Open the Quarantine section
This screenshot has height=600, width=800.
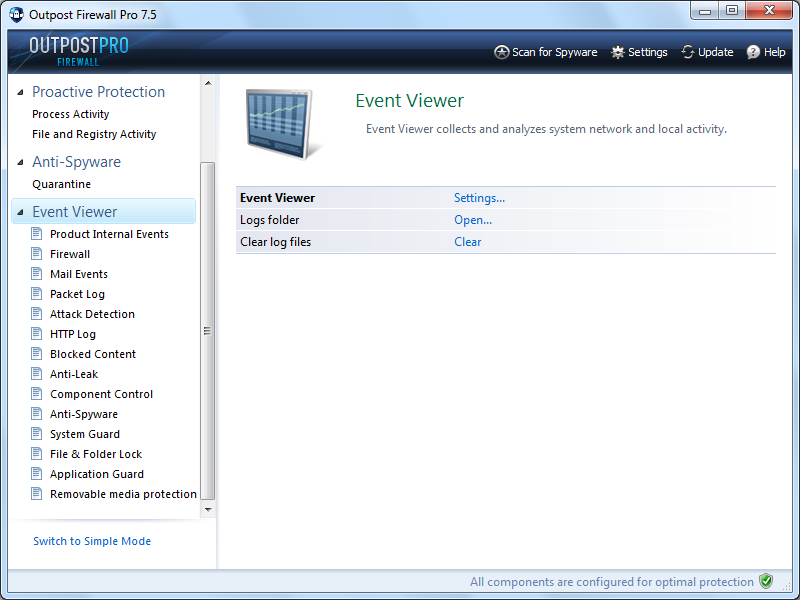[61, 184]
